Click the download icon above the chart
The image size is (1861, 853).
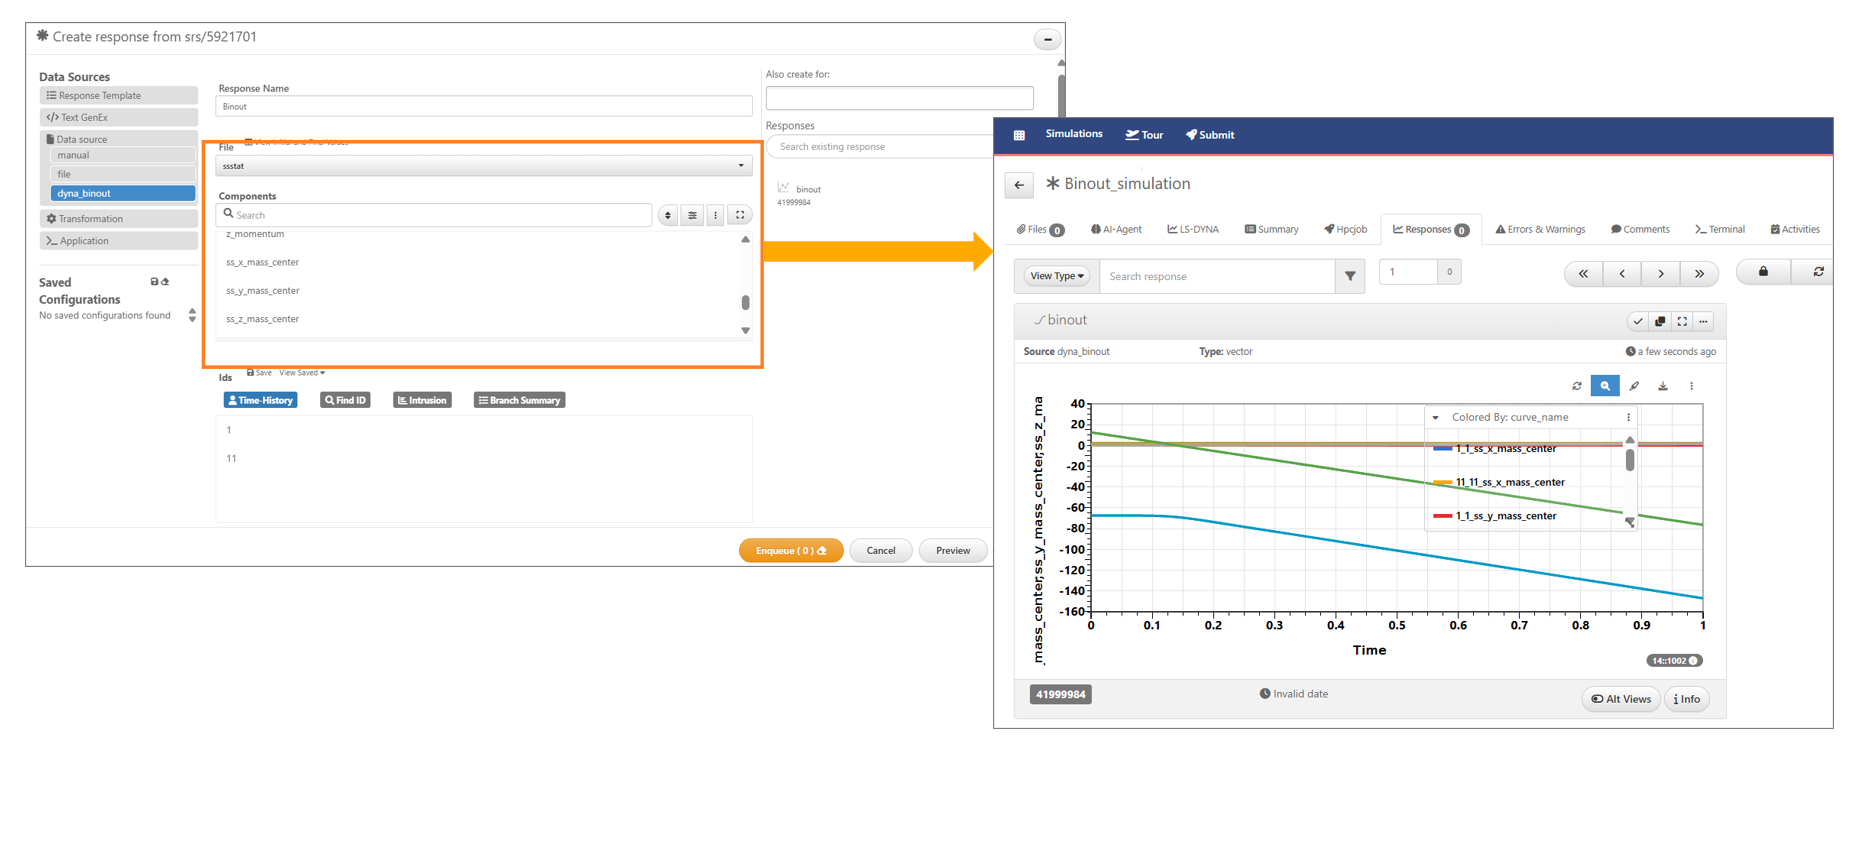(1662, 386)
